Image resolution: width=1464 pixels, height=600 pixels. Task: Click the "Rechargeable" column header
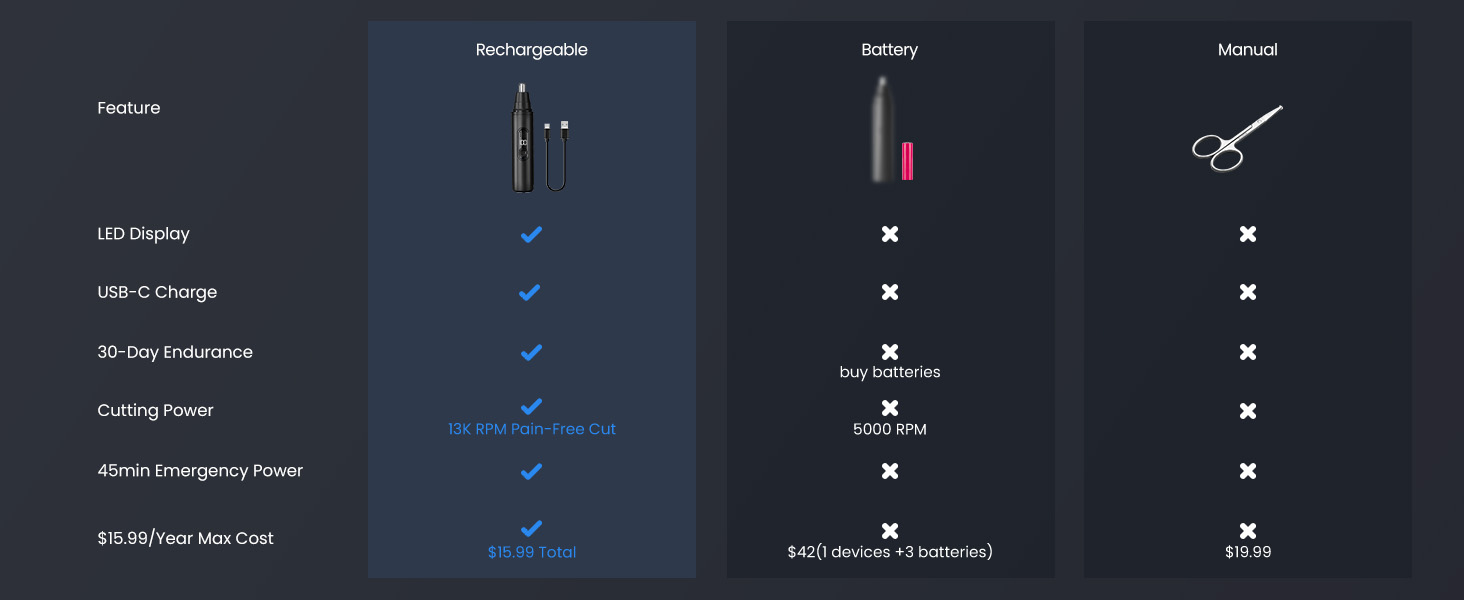click(531, 50)
